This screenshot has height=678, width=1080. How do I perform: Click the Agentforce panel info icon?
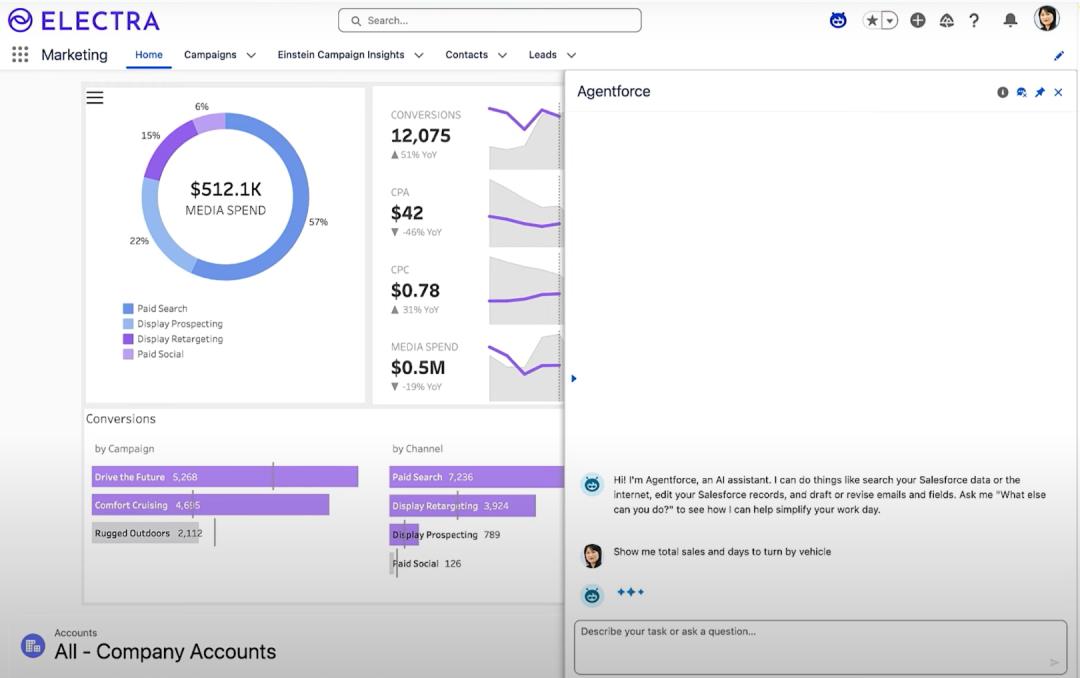point(1002,92)
